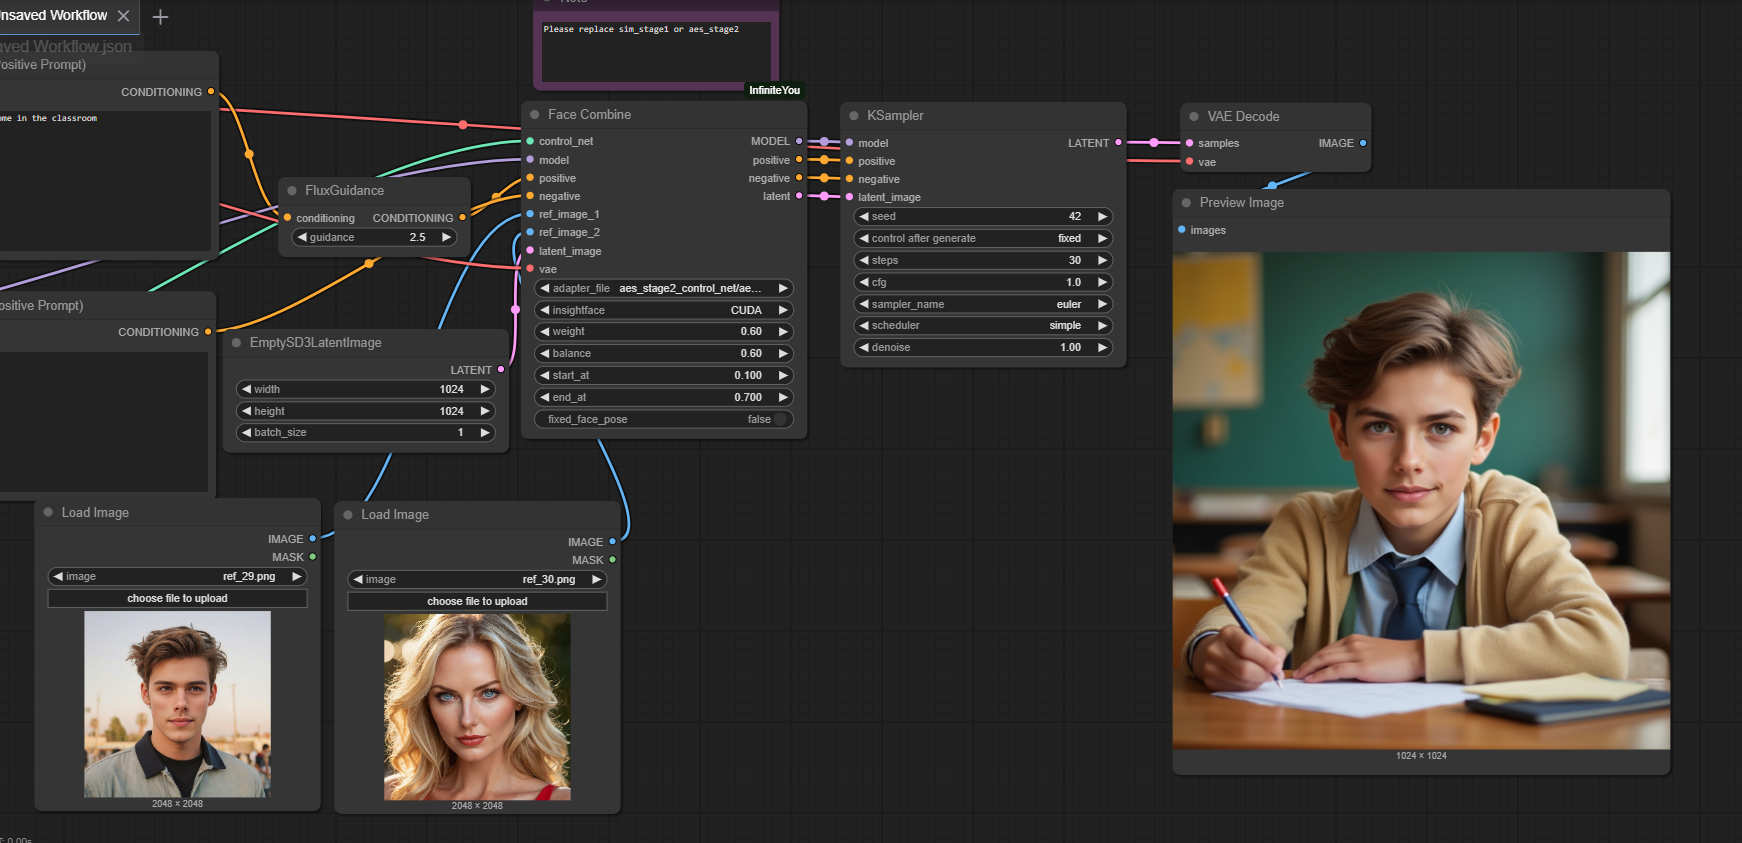Click the VAE Decode IMAGE output connector
Viewport: 1742px width, 843px height.
tap(1362, 143)
